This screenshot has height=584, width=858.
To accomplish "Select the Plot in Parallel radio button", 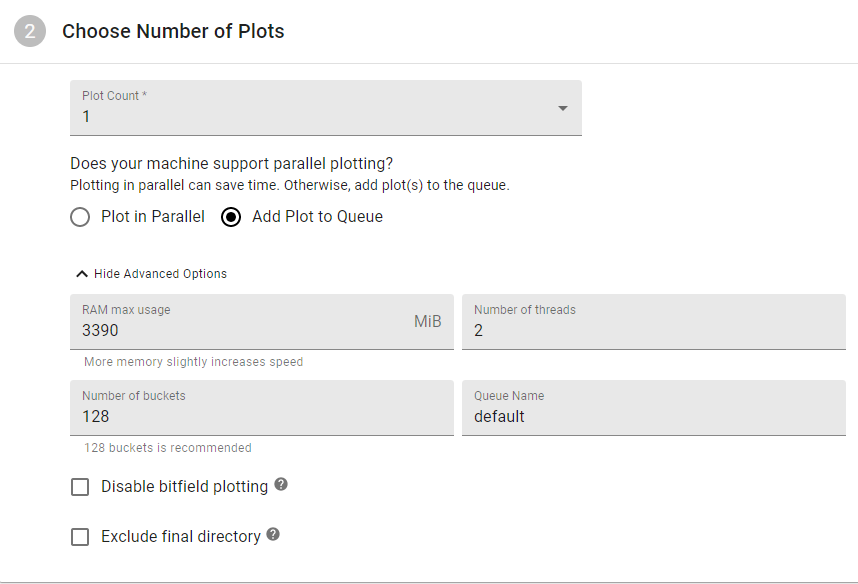I will 80,217.
